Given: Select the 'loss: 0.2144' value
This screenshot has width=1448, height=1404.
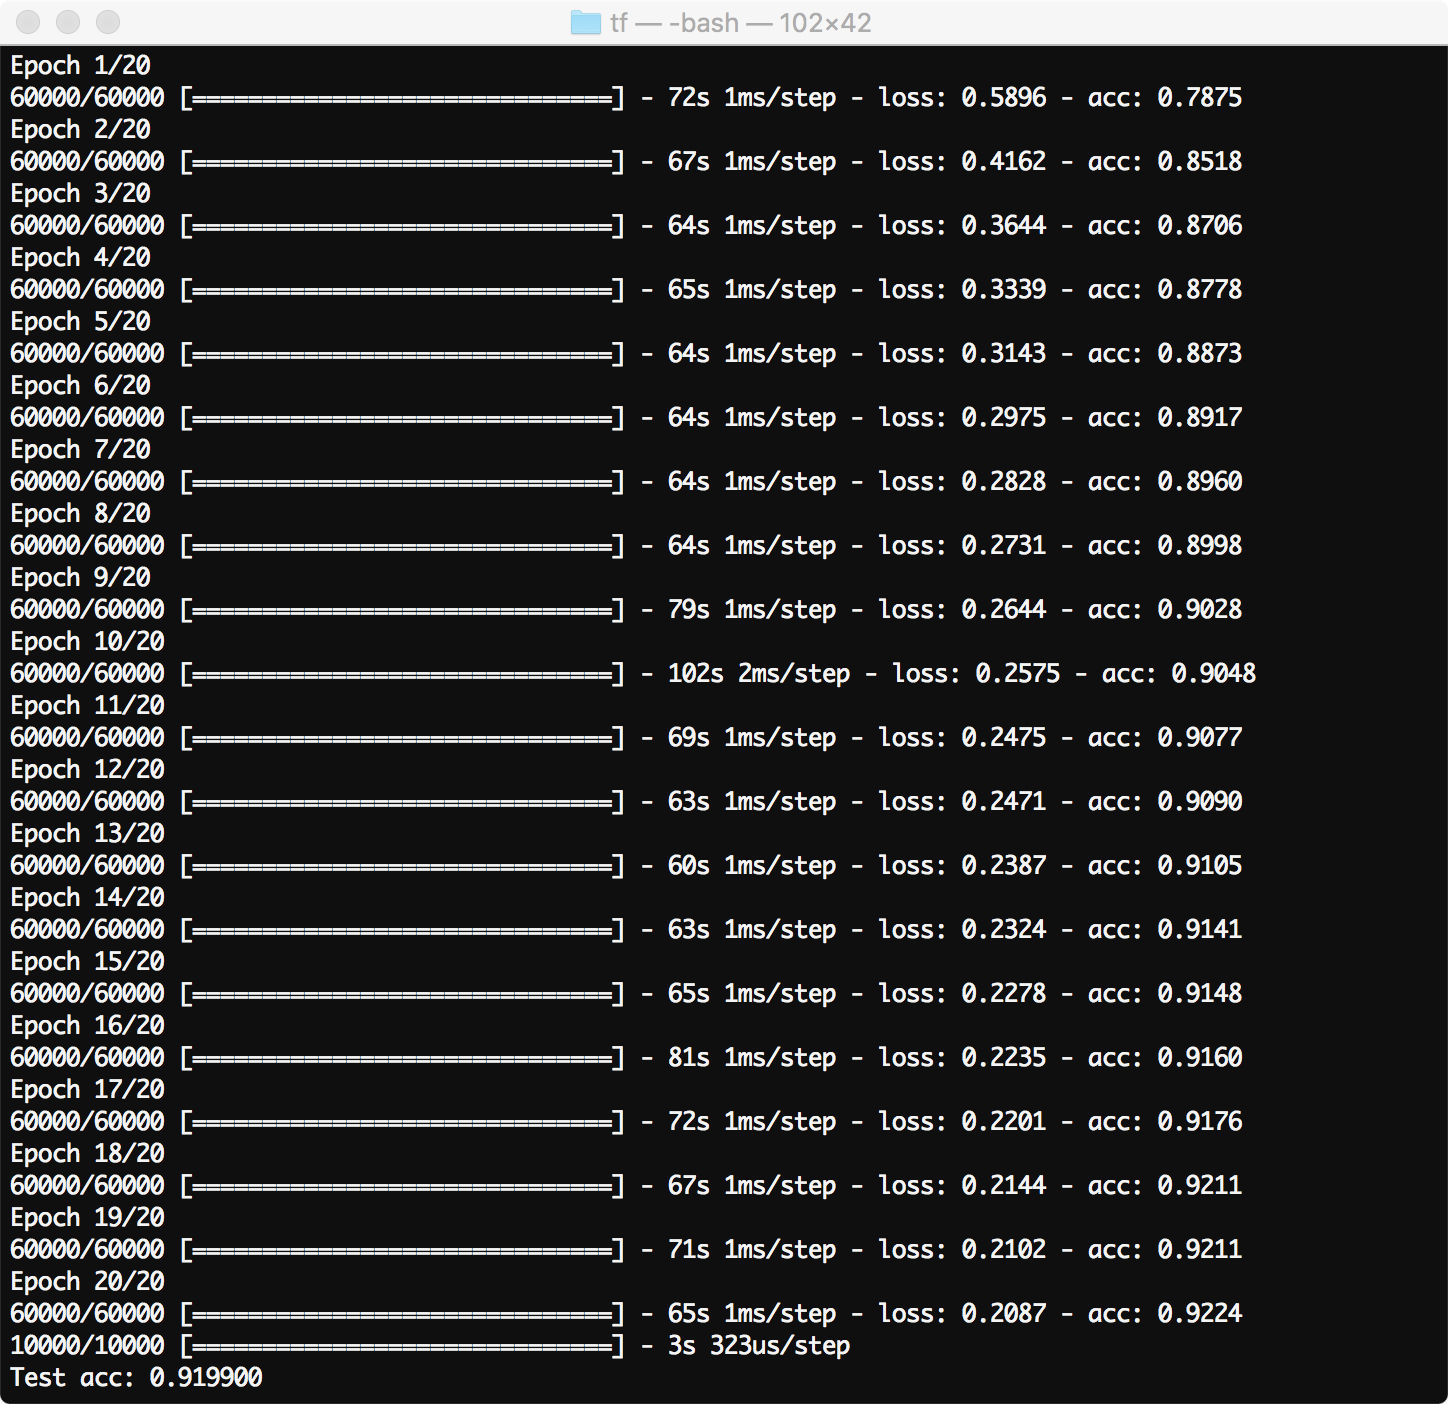Looking at the screenshot, I should click(962, 1186).
